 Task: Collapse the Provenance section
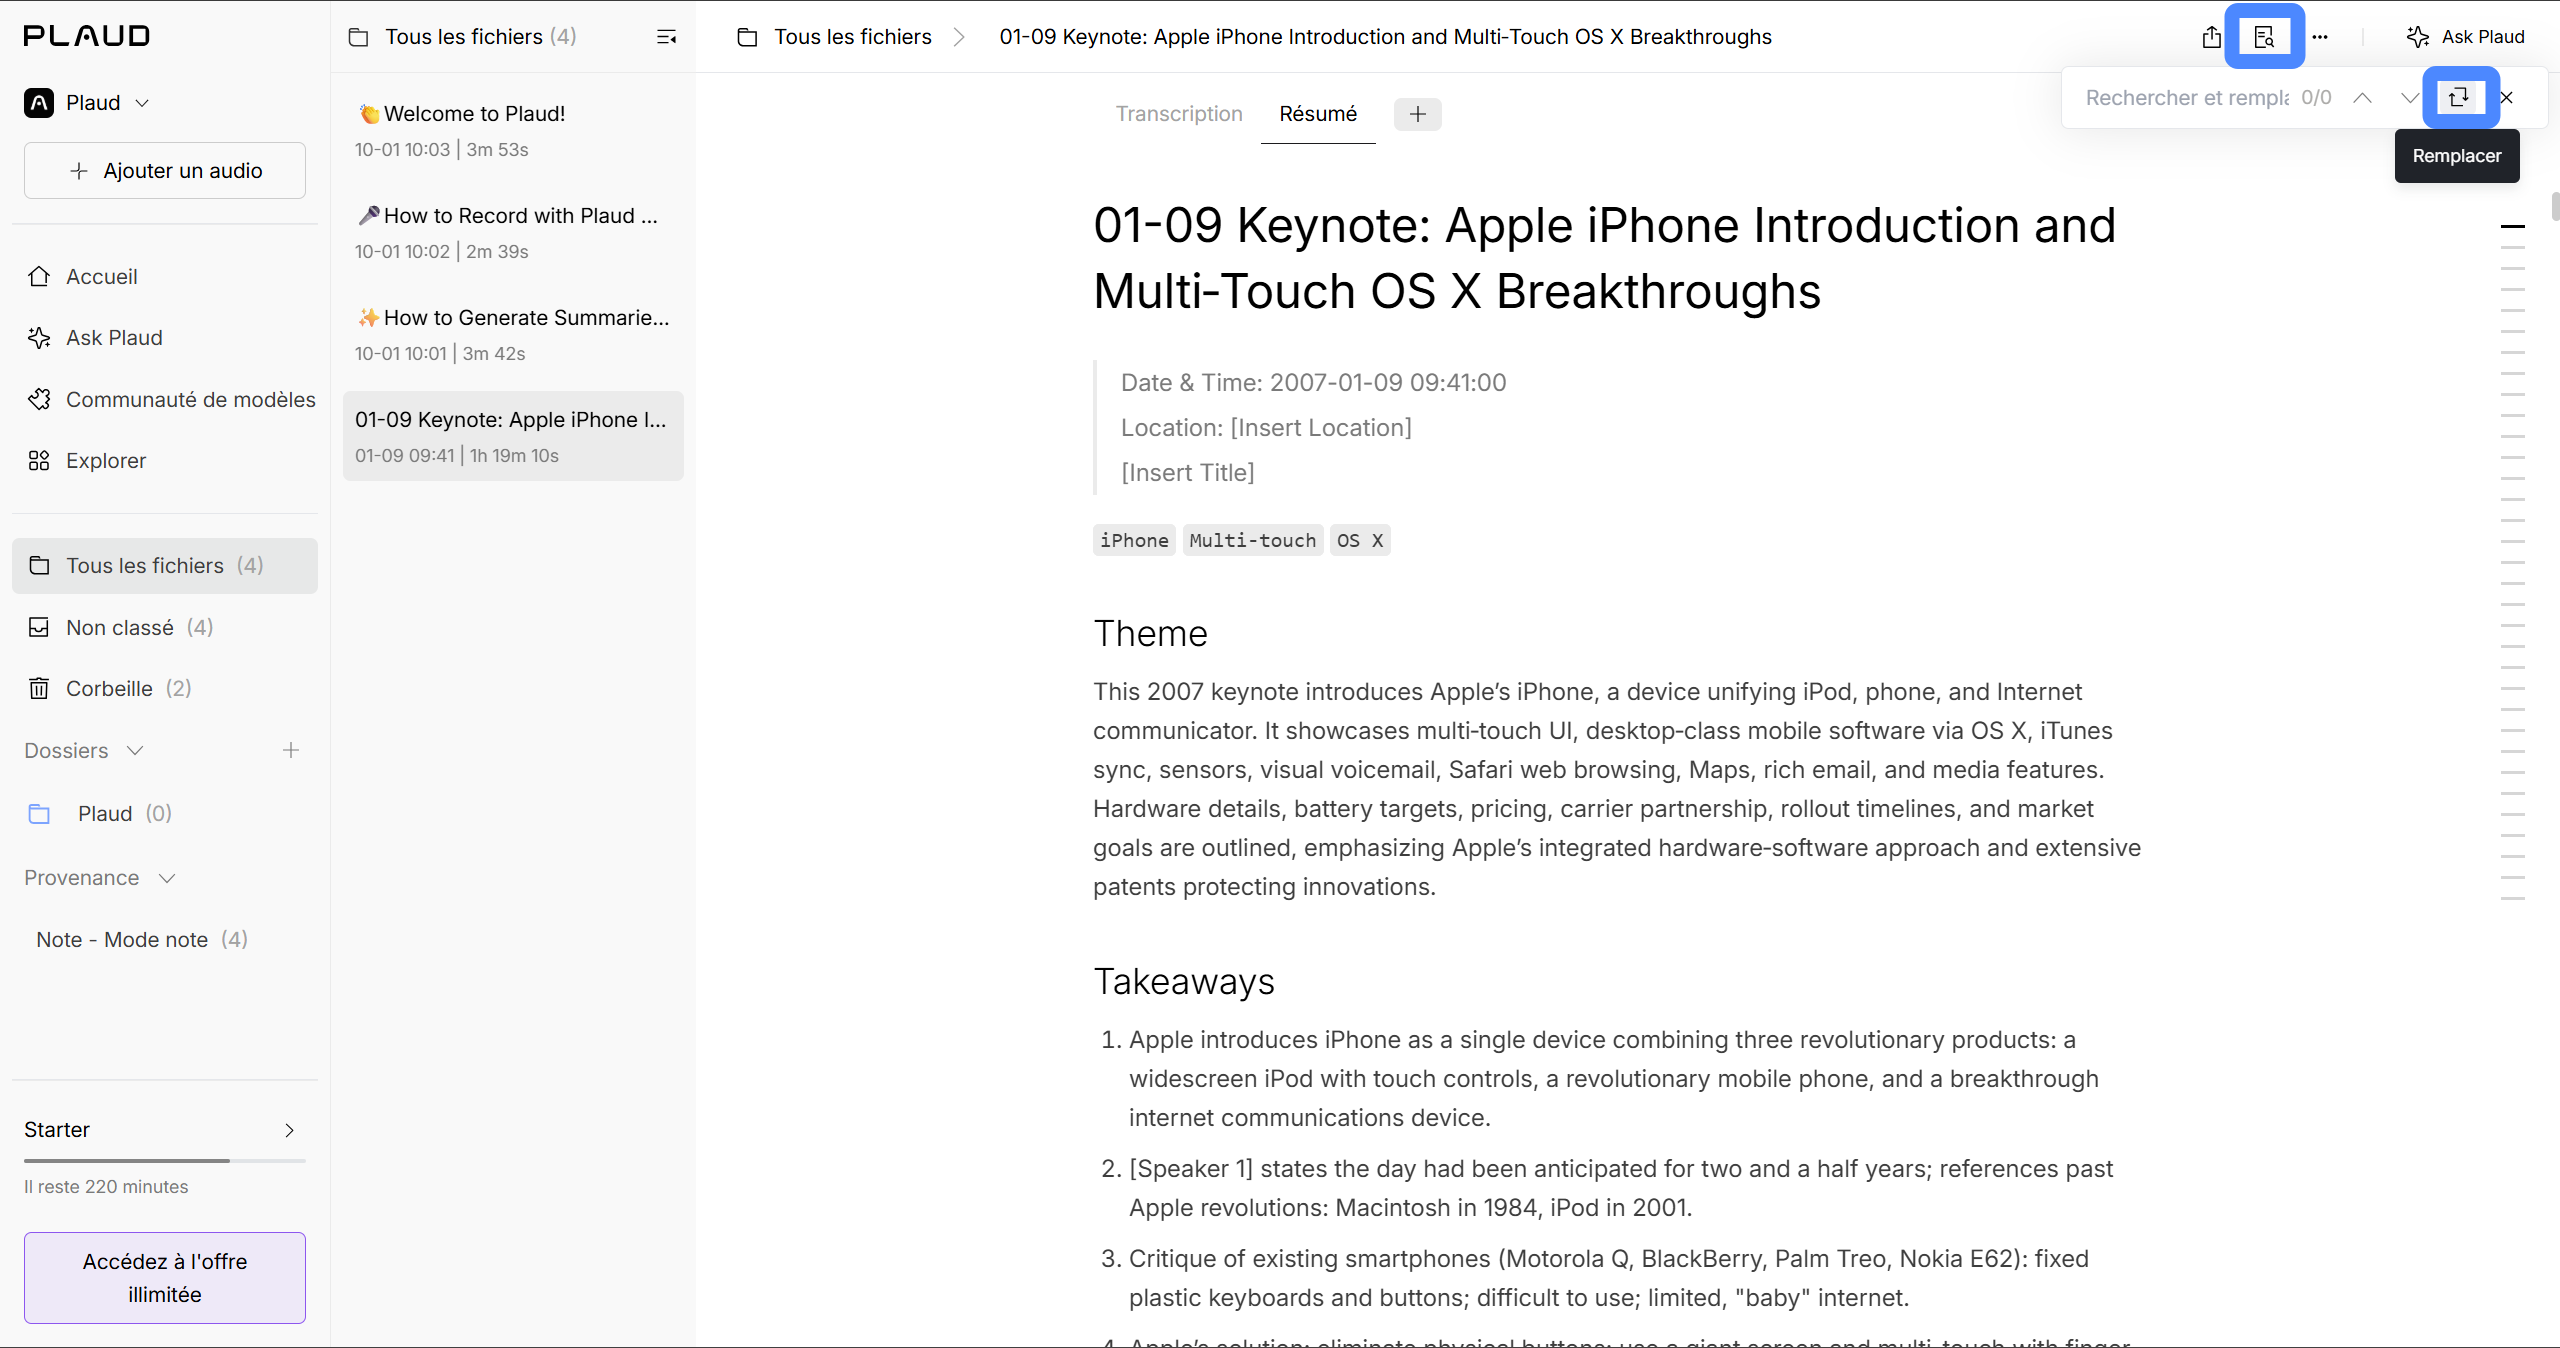(x=167, y=878)
